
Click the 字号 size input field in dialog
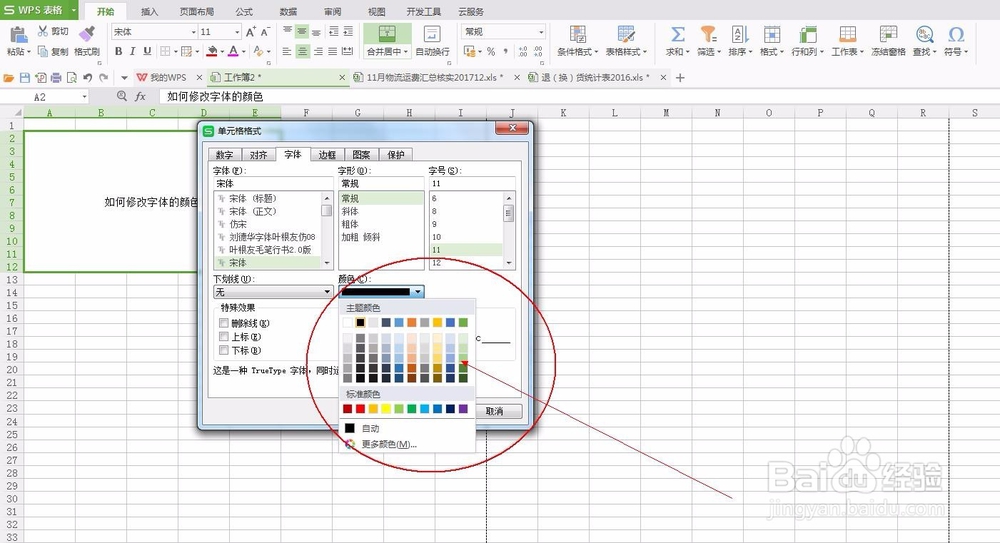[x=472, y=183]
